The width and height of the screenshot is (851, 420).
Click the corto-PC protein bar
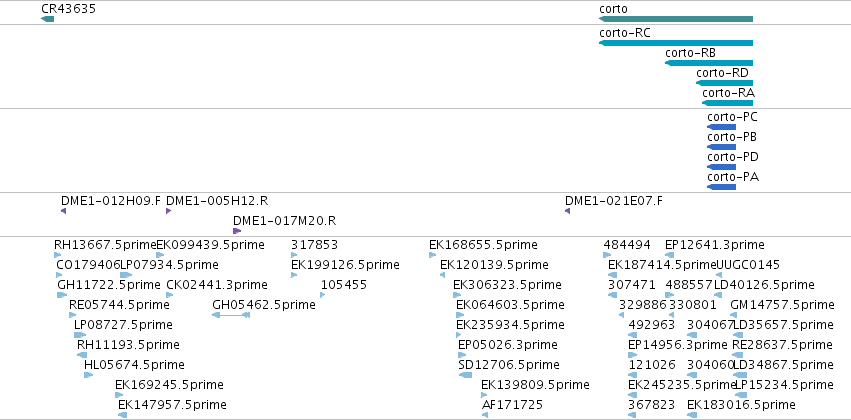click(x=721, y=127)
